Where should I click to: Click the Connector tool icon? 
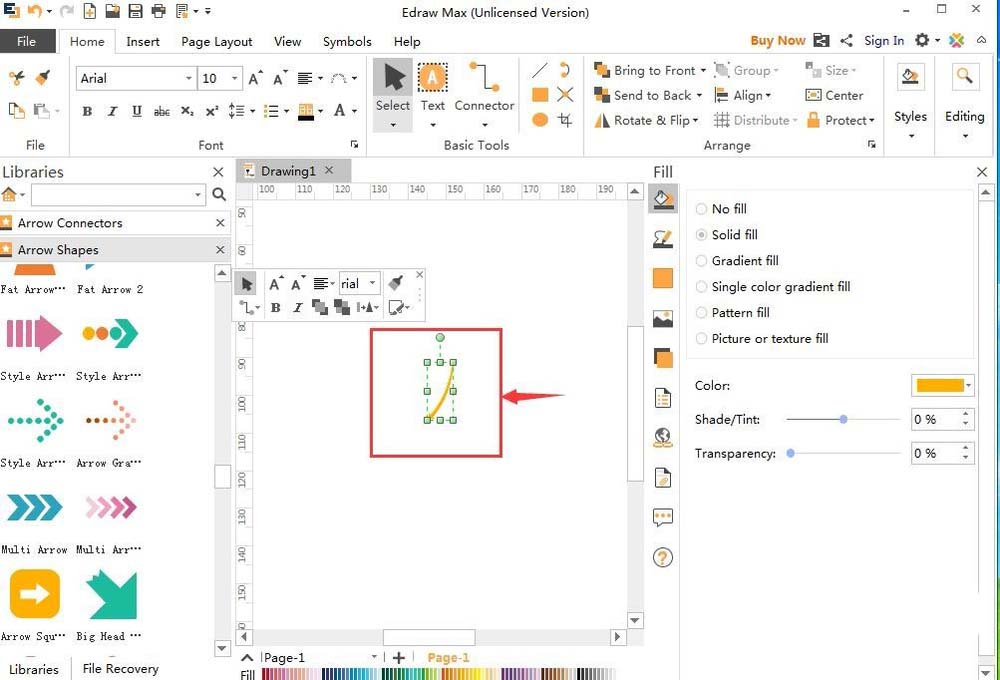click(x=484, y=80)
